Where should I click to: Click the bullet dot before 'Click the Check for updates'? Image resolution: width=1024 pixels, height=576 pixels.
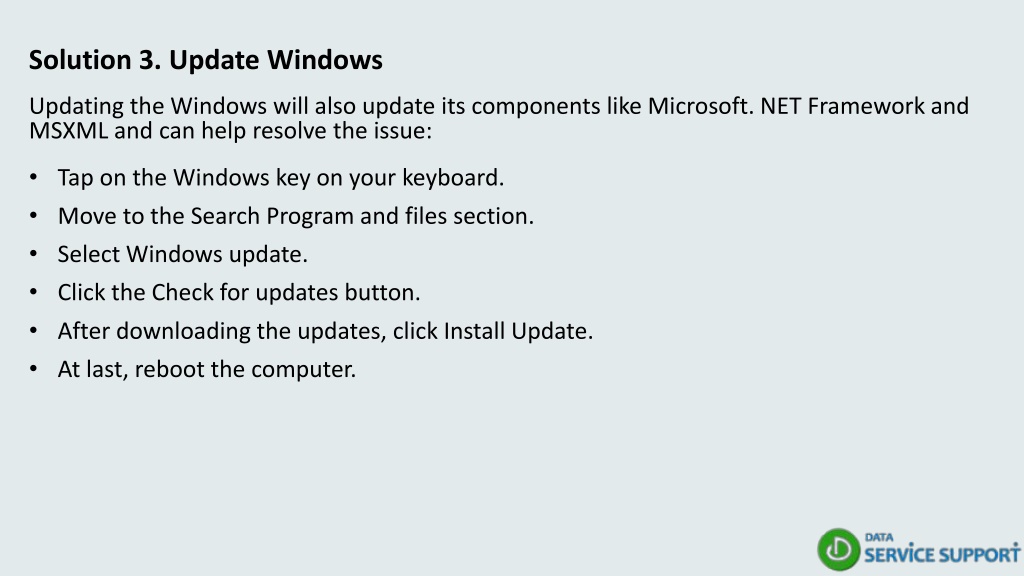[33, 292]
